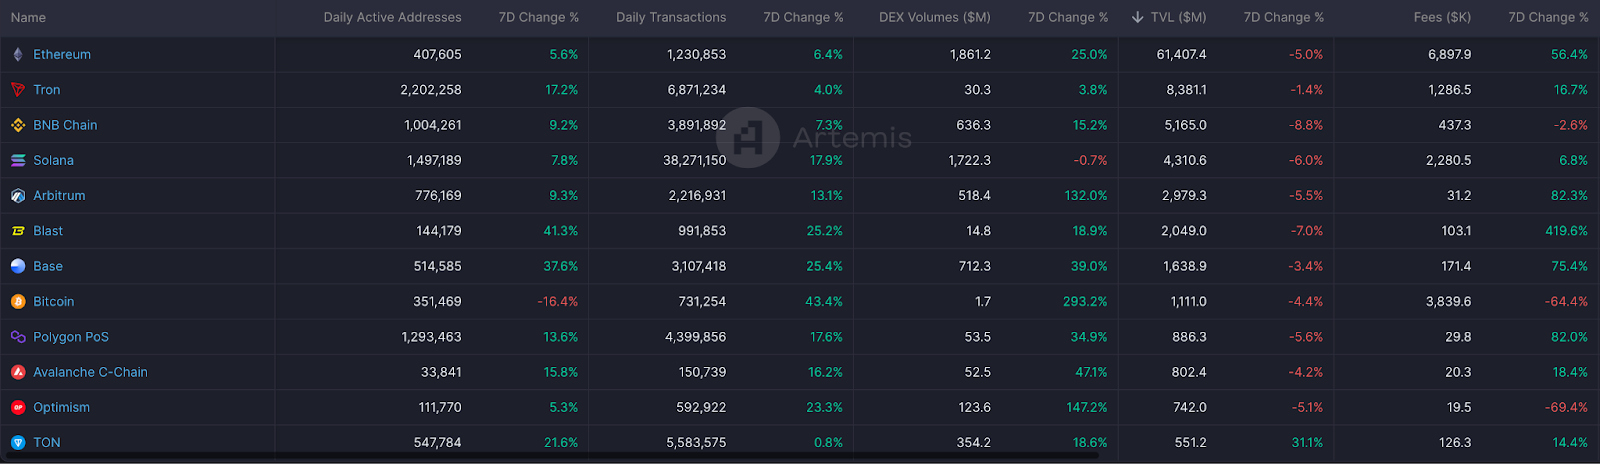The image size is (1600, 464).
Task: Click the Avalanche C-Chain logo icon
Action: (18, 372)
